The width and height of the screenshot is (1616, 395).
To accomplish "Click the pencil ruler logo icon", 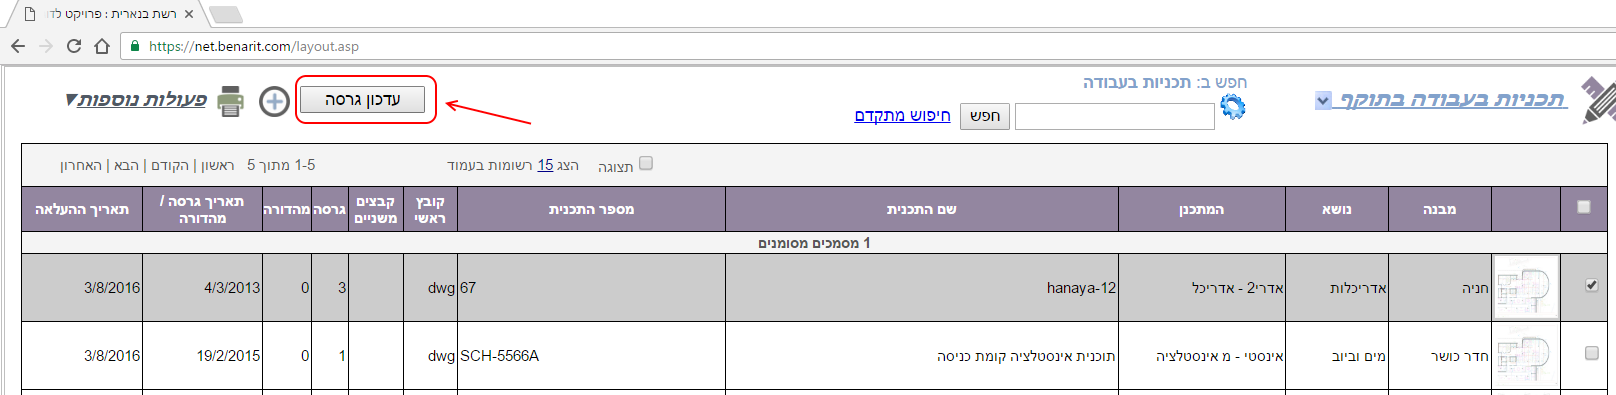I will point(1598,100).
